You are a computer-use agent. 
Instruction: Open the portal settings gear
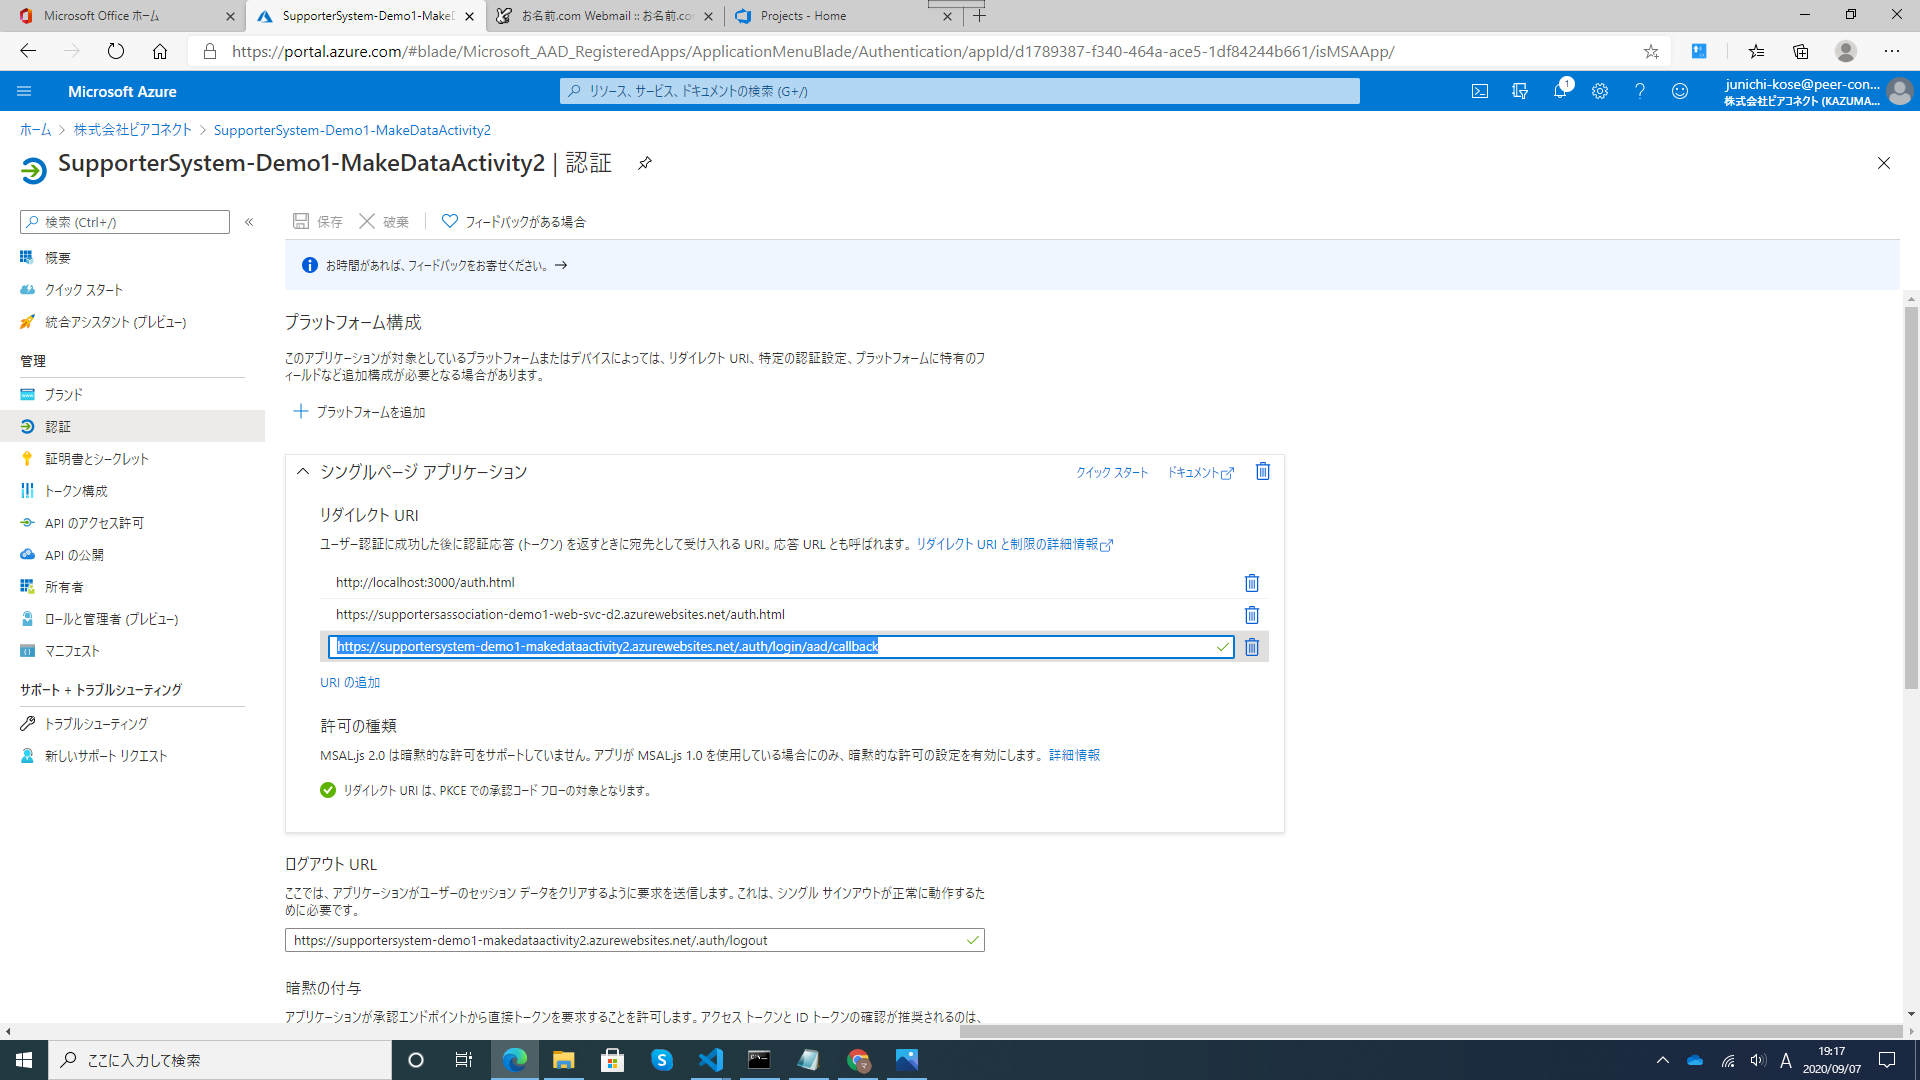click(1600, 91)
